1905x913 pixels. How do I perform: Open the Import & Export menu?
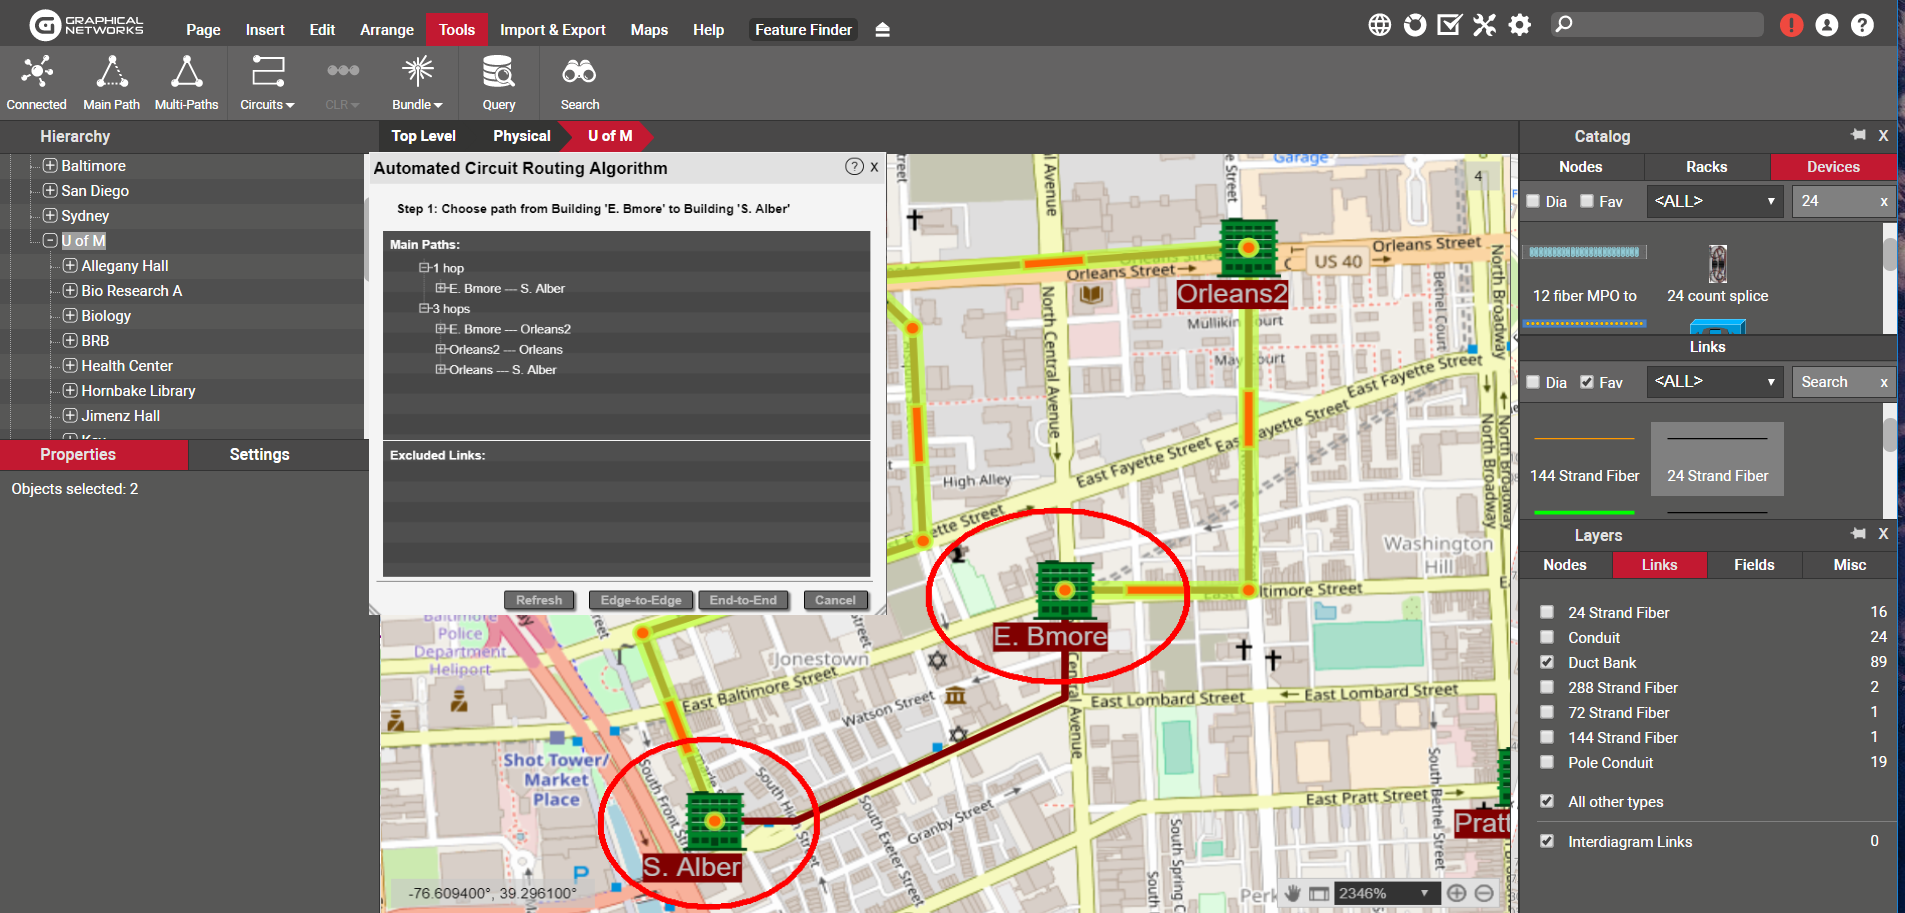click(x=552, y=30)
